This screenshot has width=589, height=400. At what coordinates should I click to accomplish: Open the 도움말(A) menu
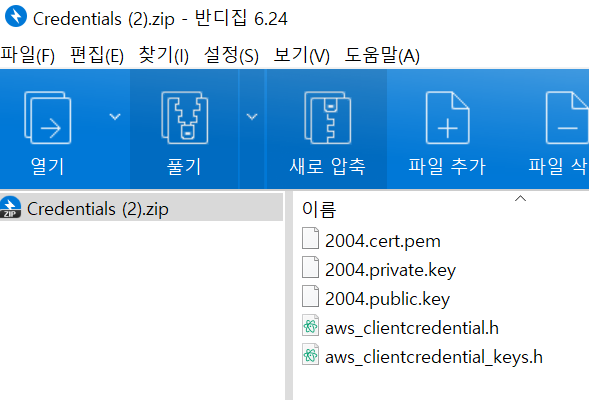tap(382, 55)
